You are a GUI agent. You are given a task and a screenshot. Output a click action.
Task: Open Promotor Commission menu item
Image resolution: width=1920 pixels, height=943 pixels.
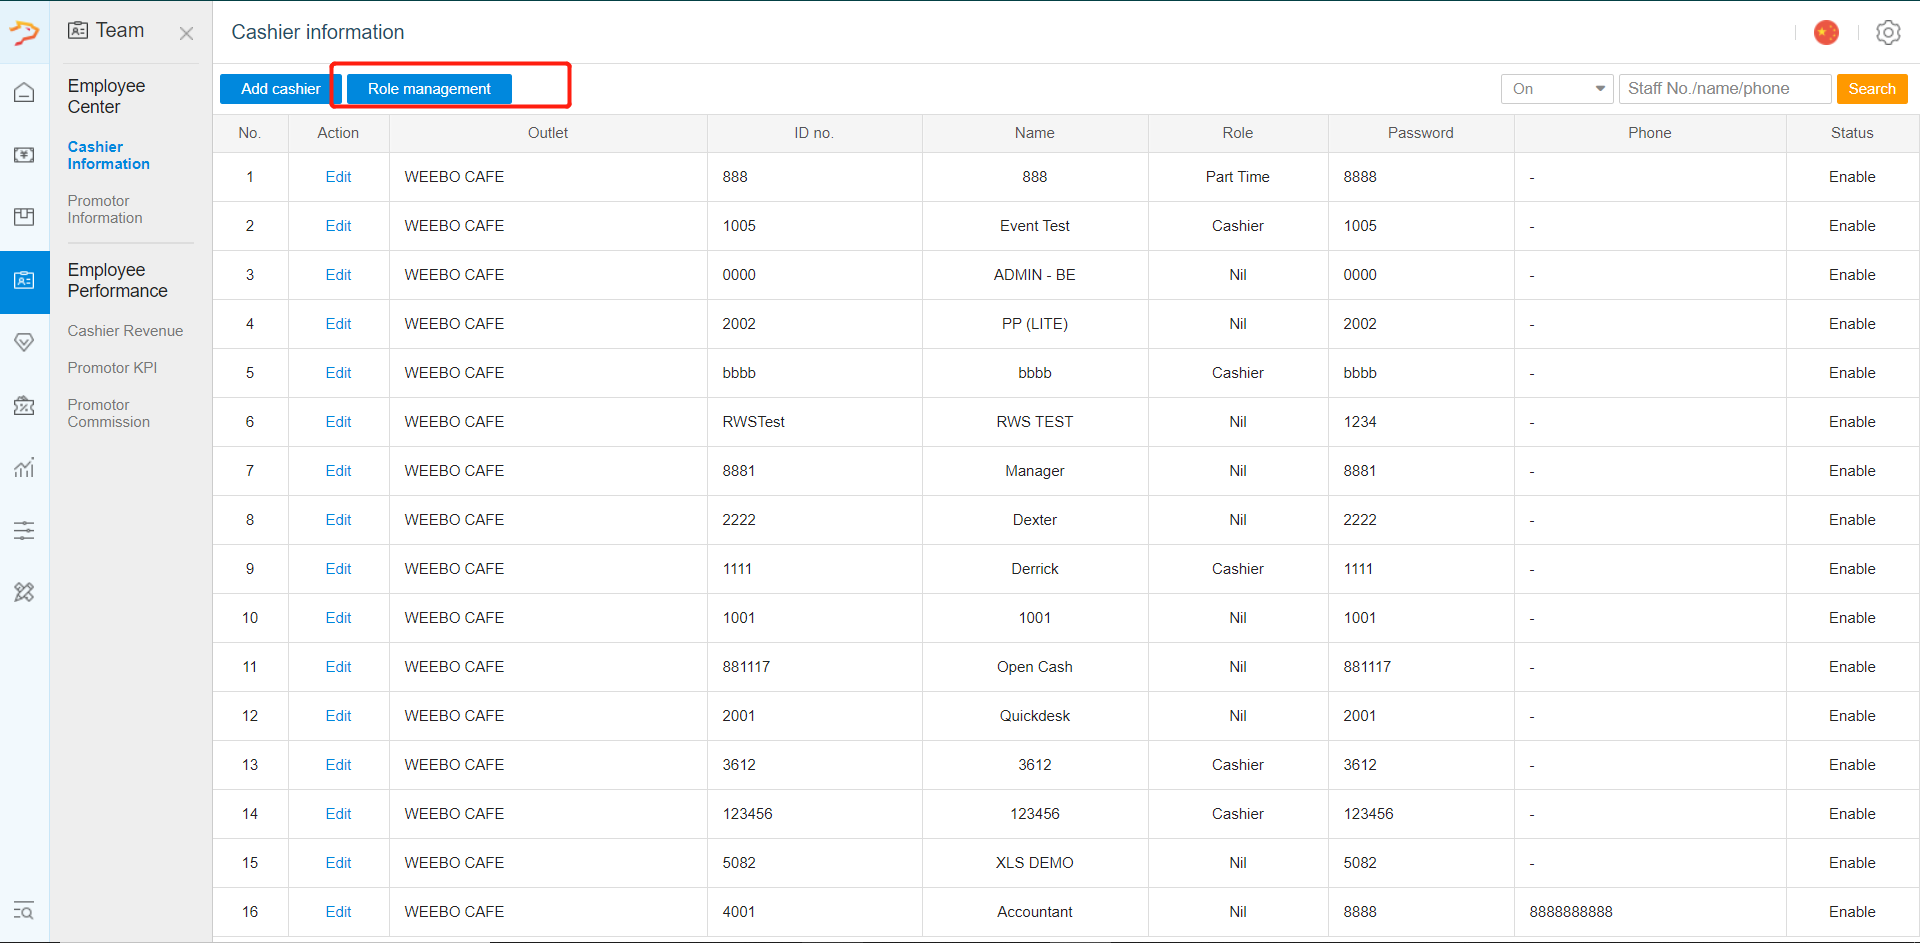[x=108, y=413]
